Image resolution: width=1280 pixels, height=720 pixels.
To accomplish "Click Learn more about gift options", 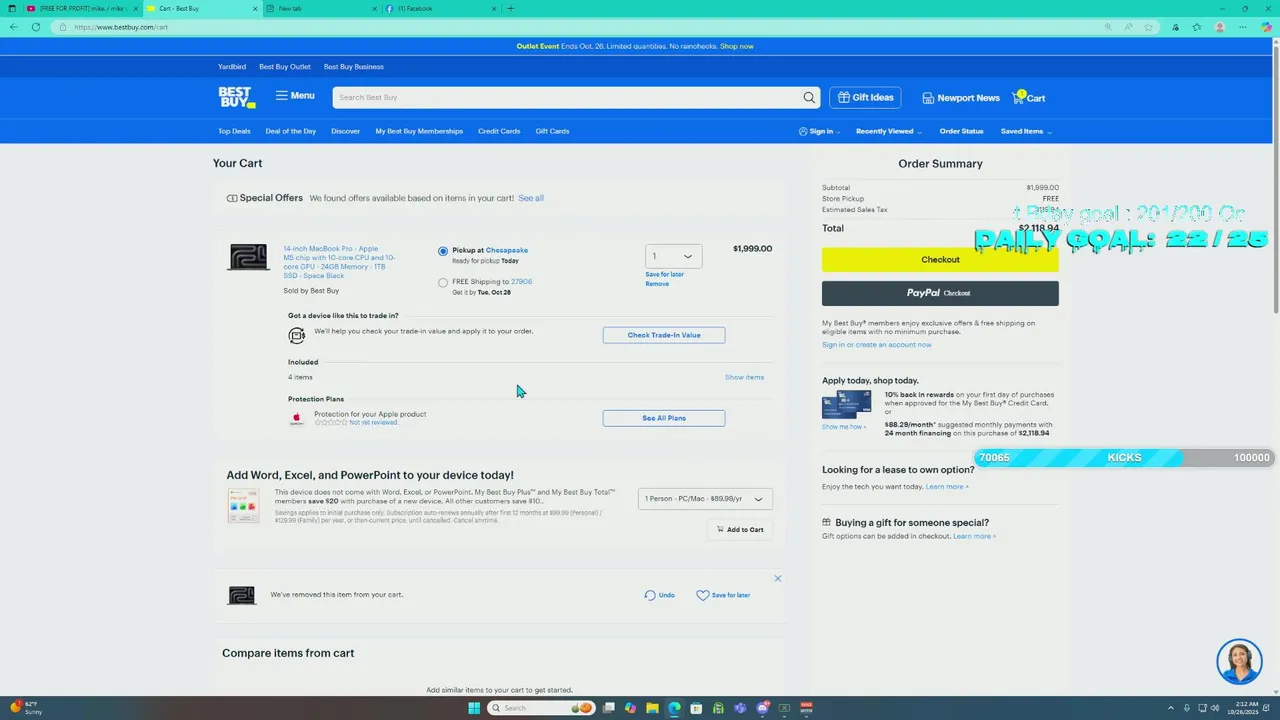I will (974, 537).
